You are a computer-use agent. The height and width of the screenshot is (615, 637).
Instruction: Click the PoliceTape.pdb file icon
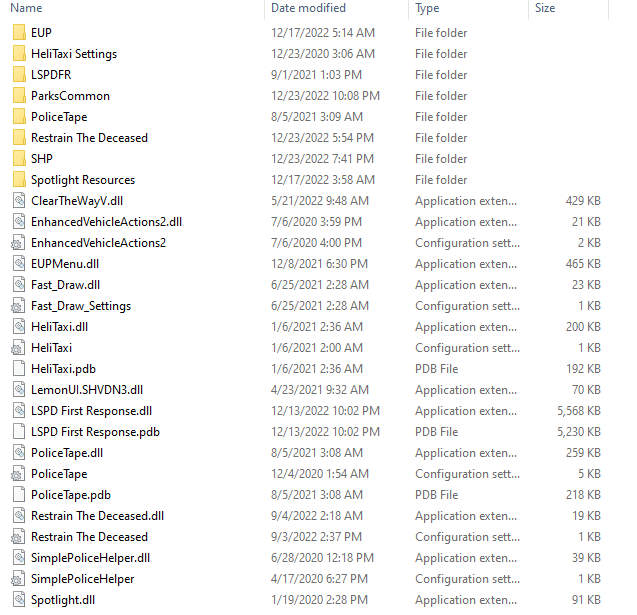pyautogui.click(x=19, y=495)
